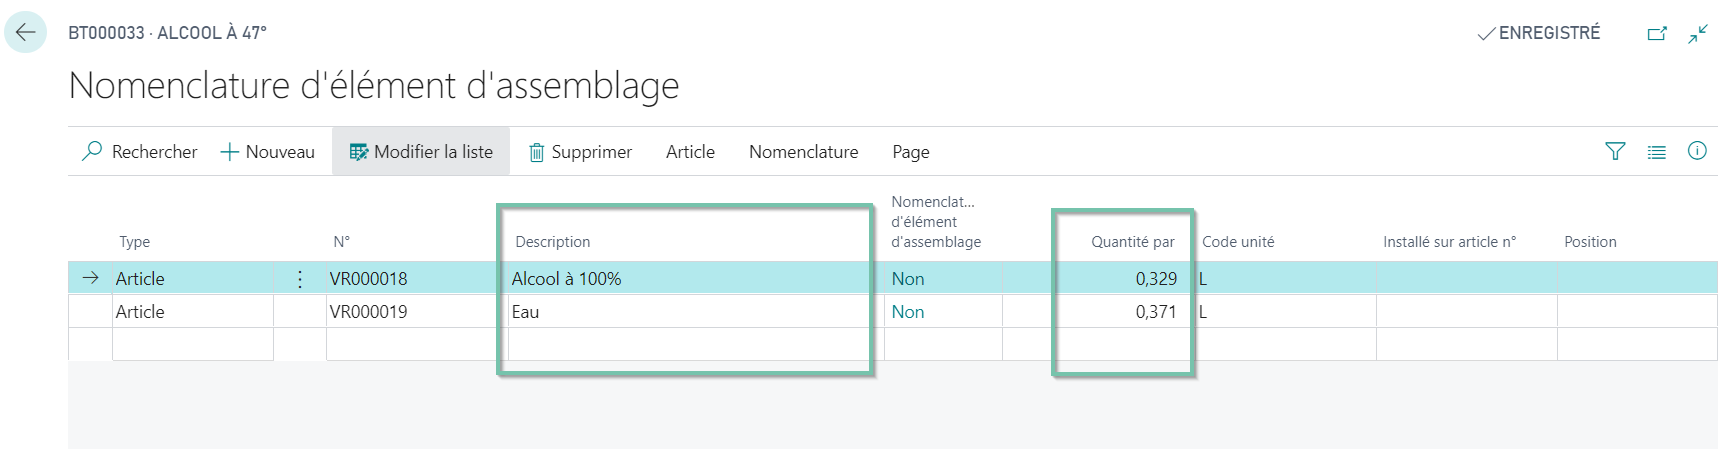Click unit code L for Eau row
The height and width of the screenshot is (449, 1730).
point(1286,312)
